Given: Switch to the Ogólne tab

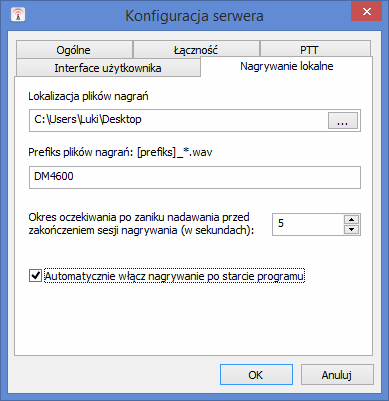Looking at the screenshot, I should click(x=74, y=50).
